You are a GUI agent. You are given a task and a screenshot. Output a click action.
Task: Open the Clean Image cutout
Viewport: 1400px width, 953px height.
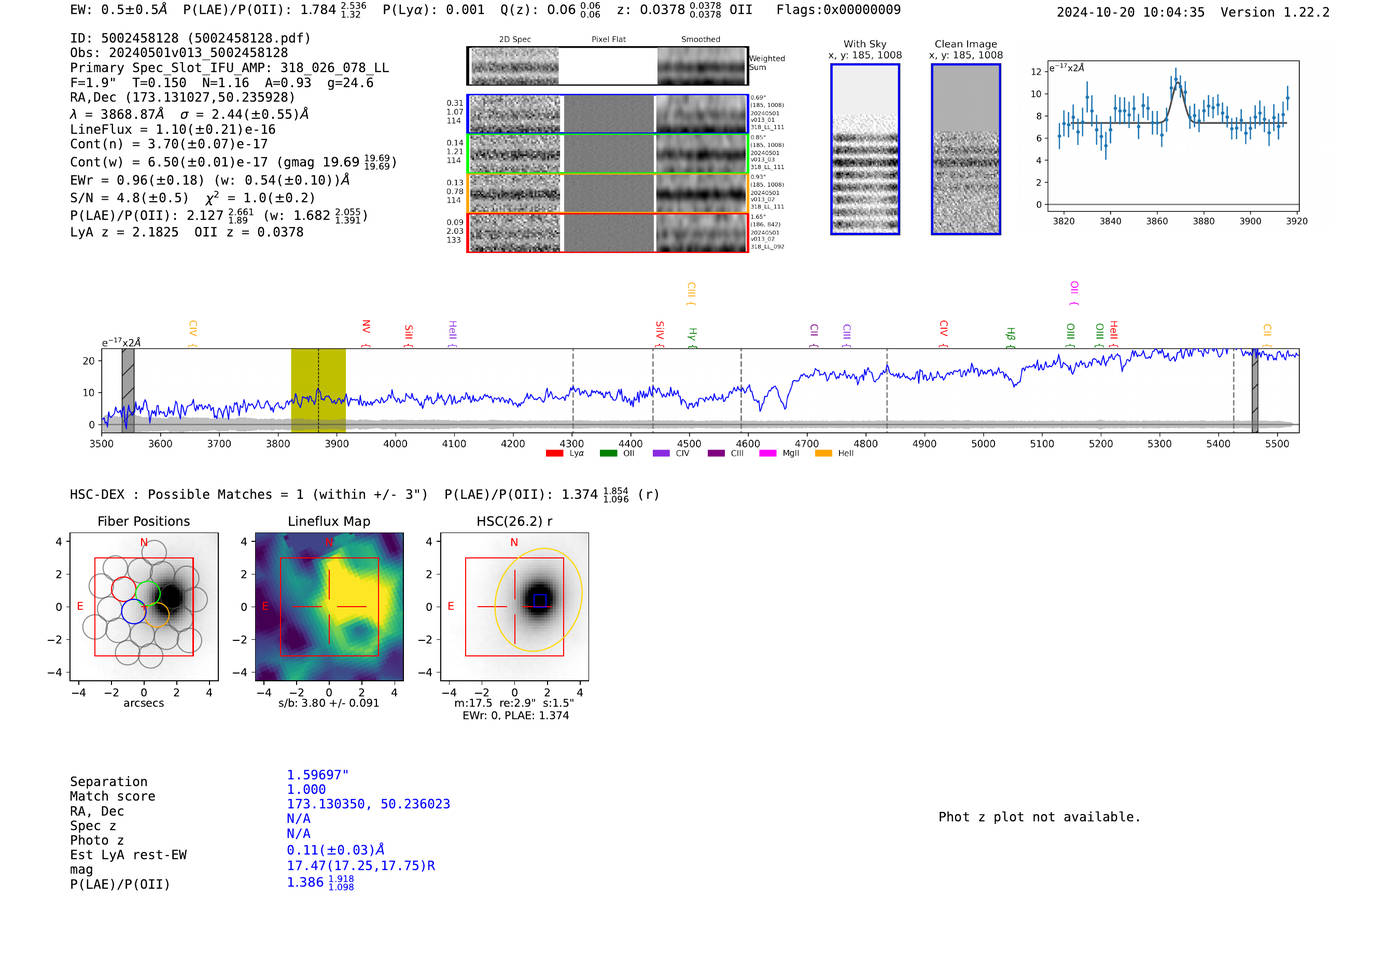pos(966,149)
